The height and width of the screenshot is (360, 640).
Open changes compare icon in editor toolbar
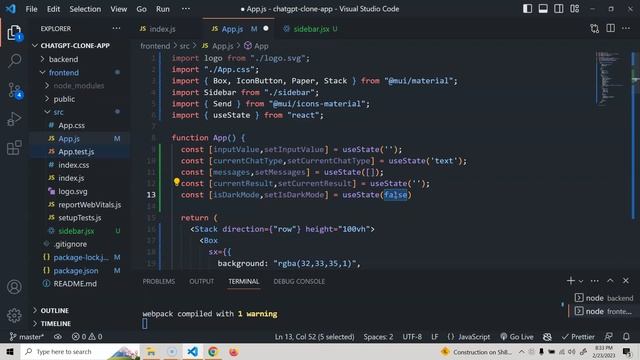(x=595, y=29)
